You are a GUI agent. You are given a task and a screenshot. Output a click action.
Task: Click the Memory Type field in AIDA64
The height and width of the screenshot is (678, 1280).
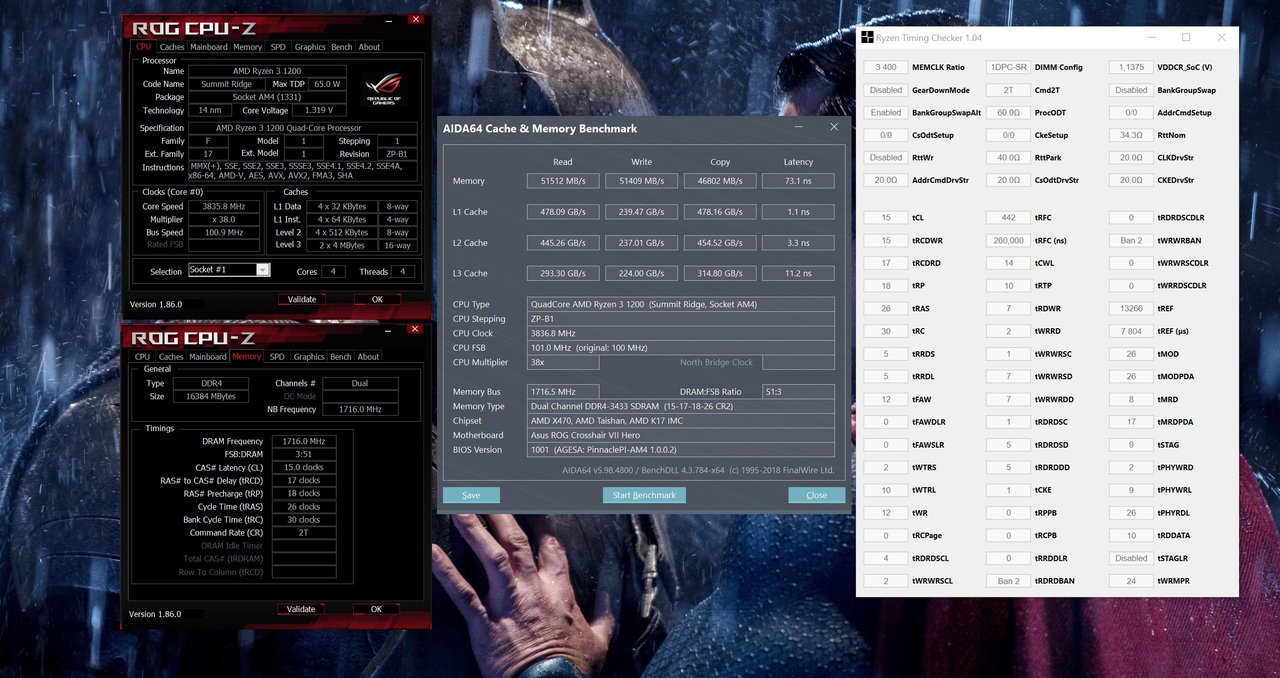[x=680, y=406]
